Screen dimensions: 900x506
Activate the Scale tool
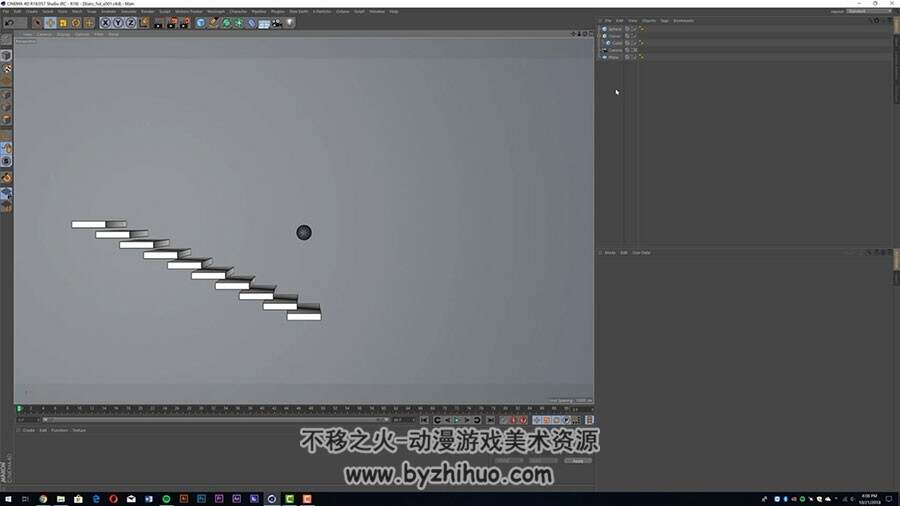63,23
